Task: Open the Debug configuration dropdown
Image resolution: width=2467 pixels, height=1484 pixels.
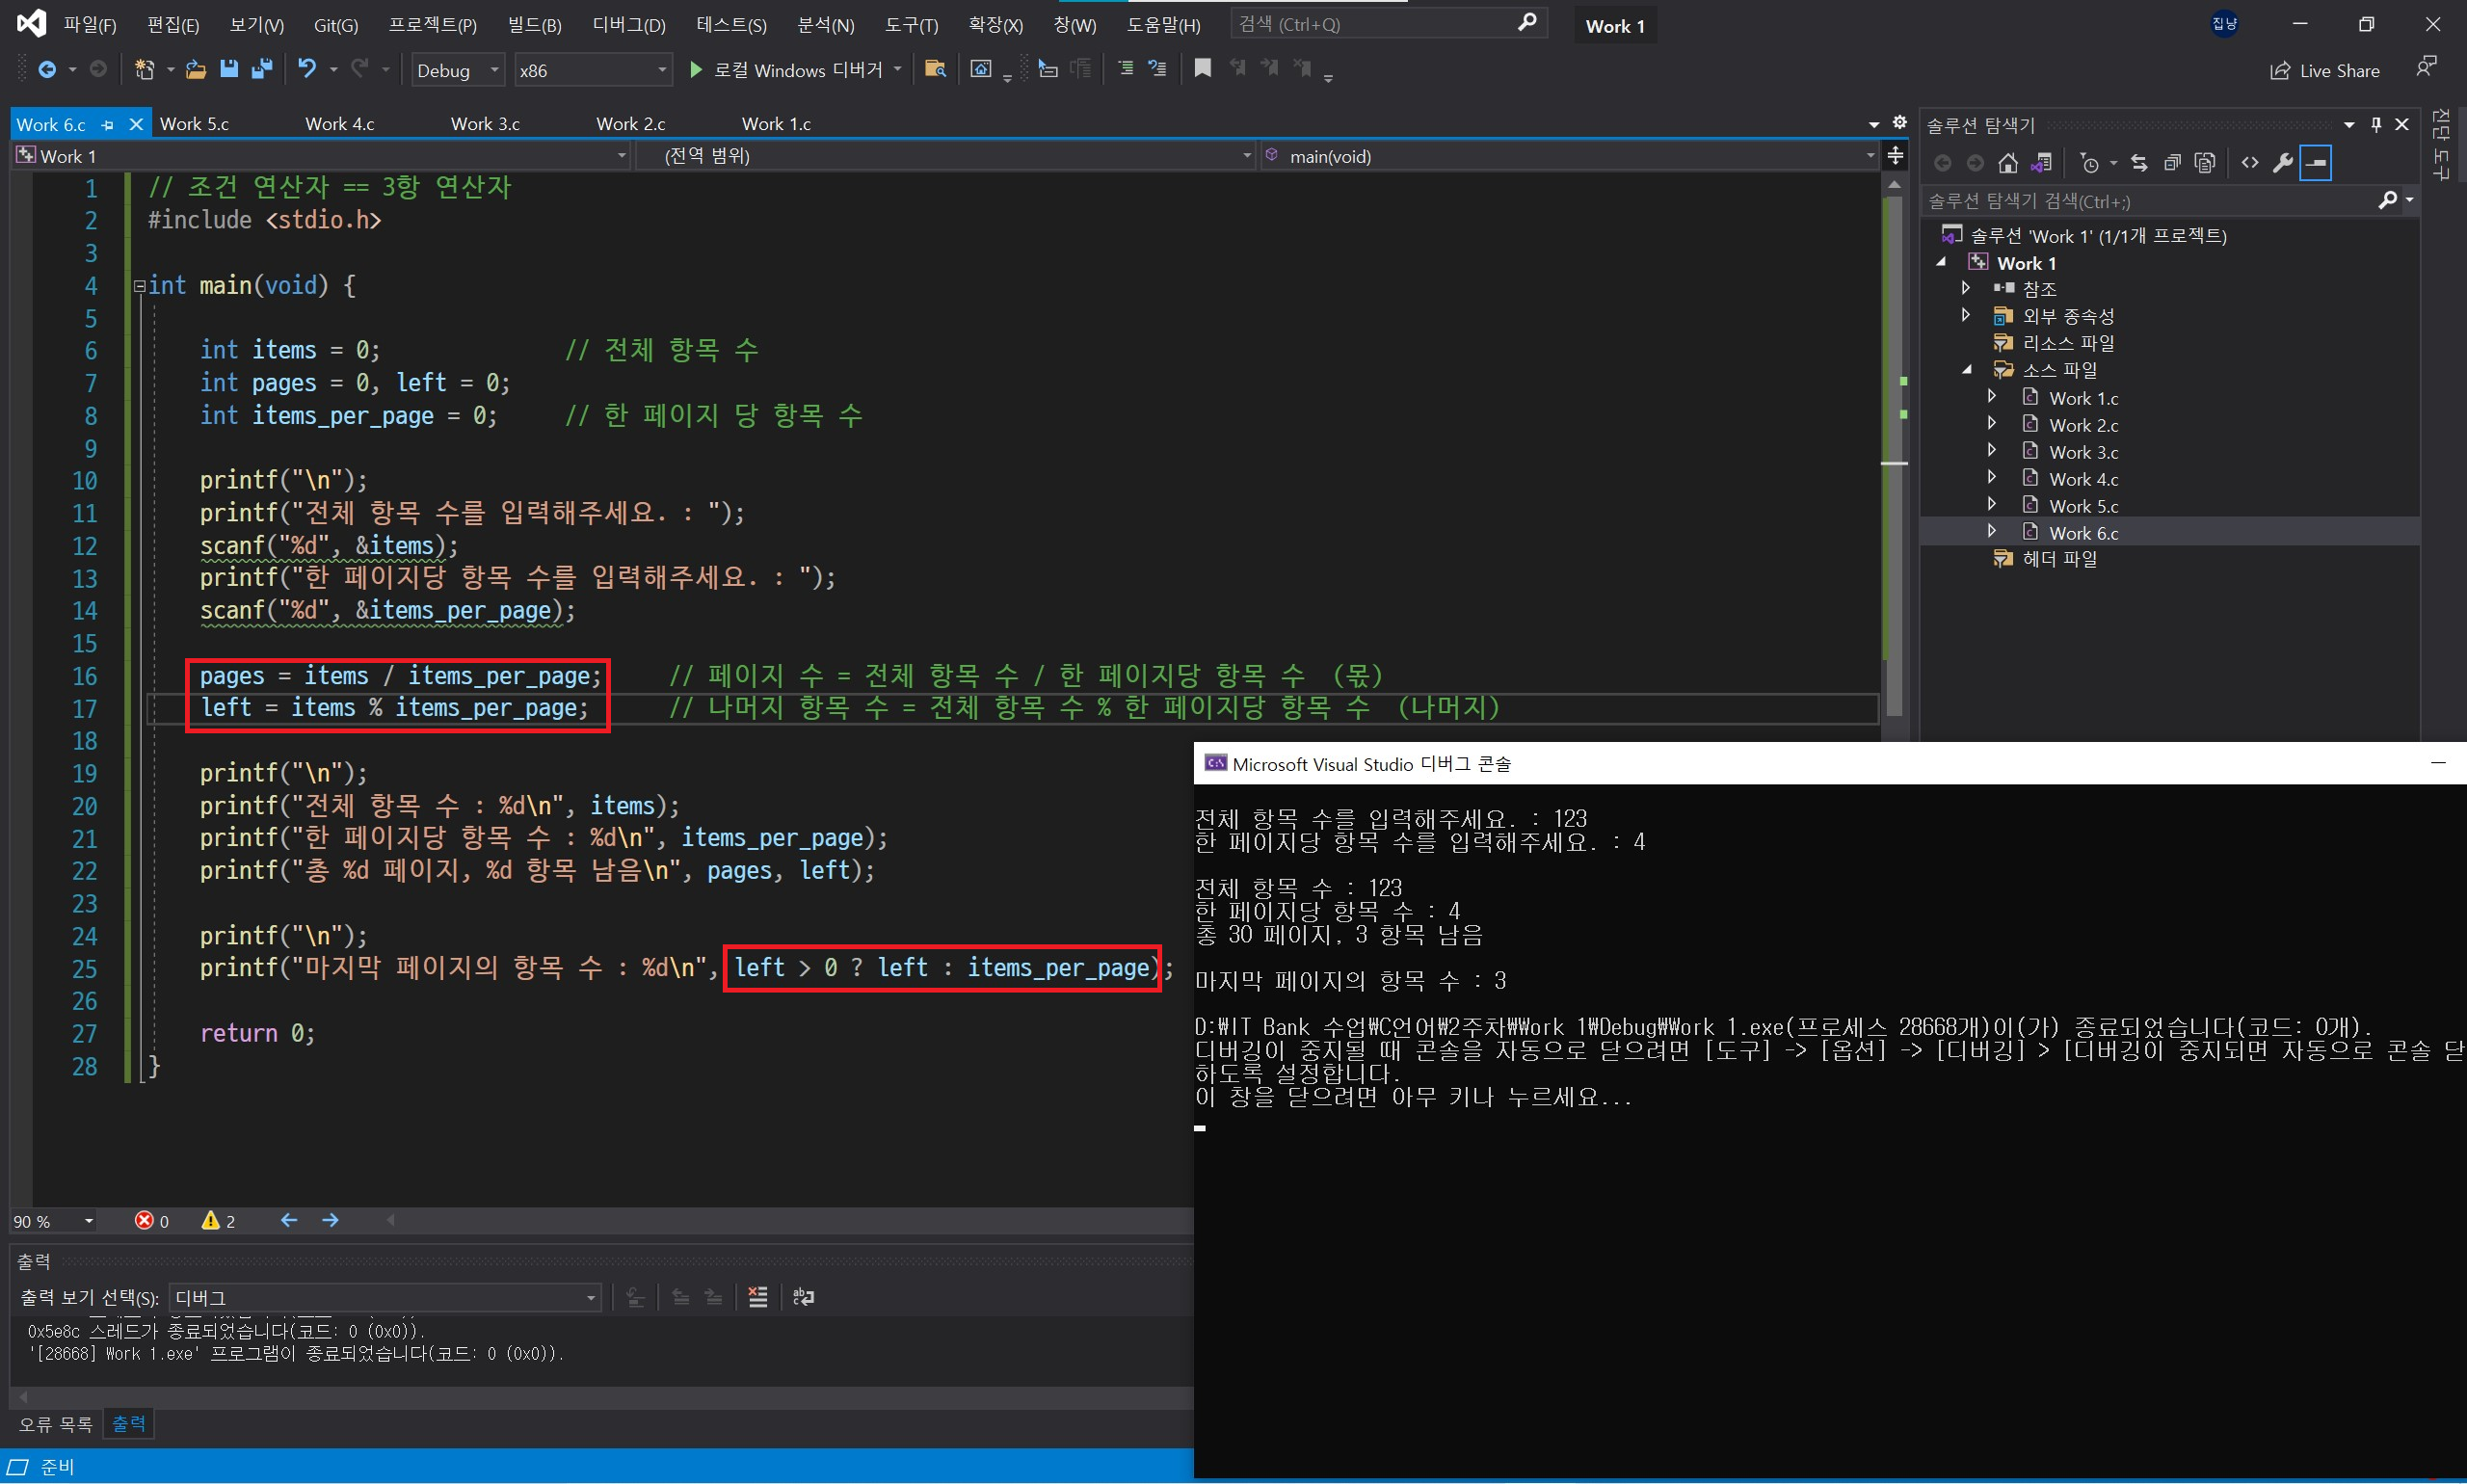Action: point(458,70)
